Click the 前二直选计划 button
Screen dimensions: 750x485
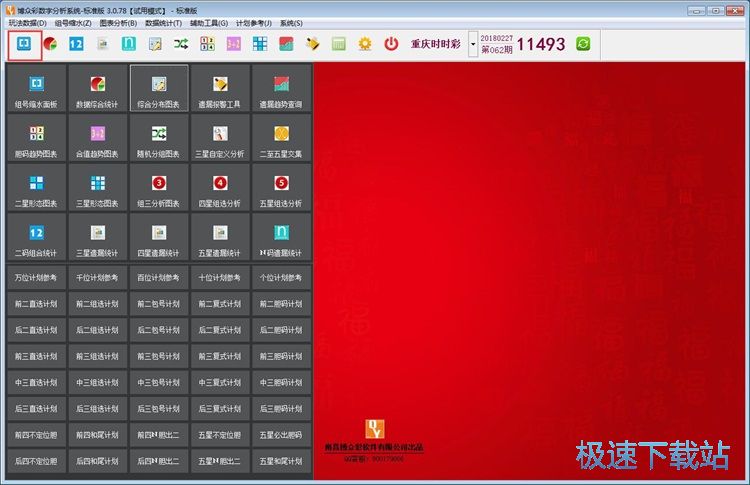click(36, 304)
